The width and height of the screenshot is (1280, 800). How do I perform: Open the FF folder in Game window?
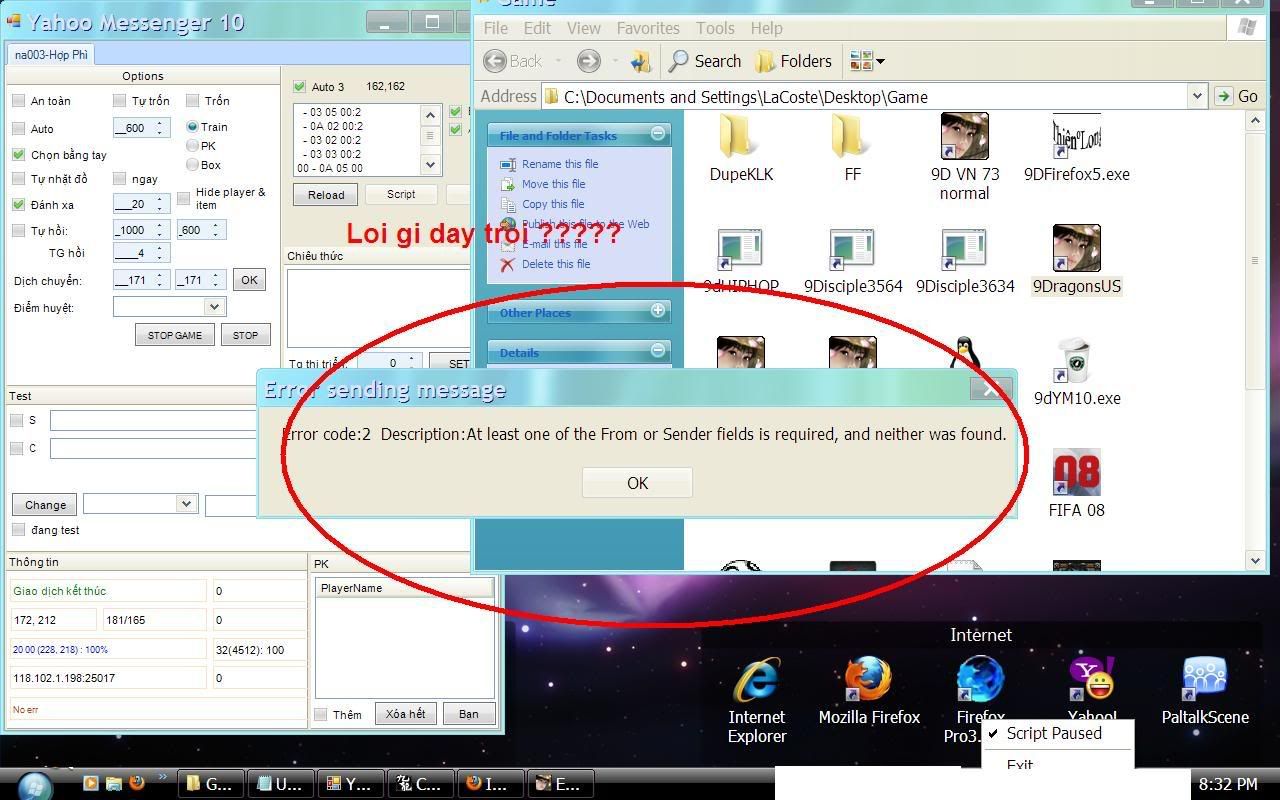coord(852,147)
